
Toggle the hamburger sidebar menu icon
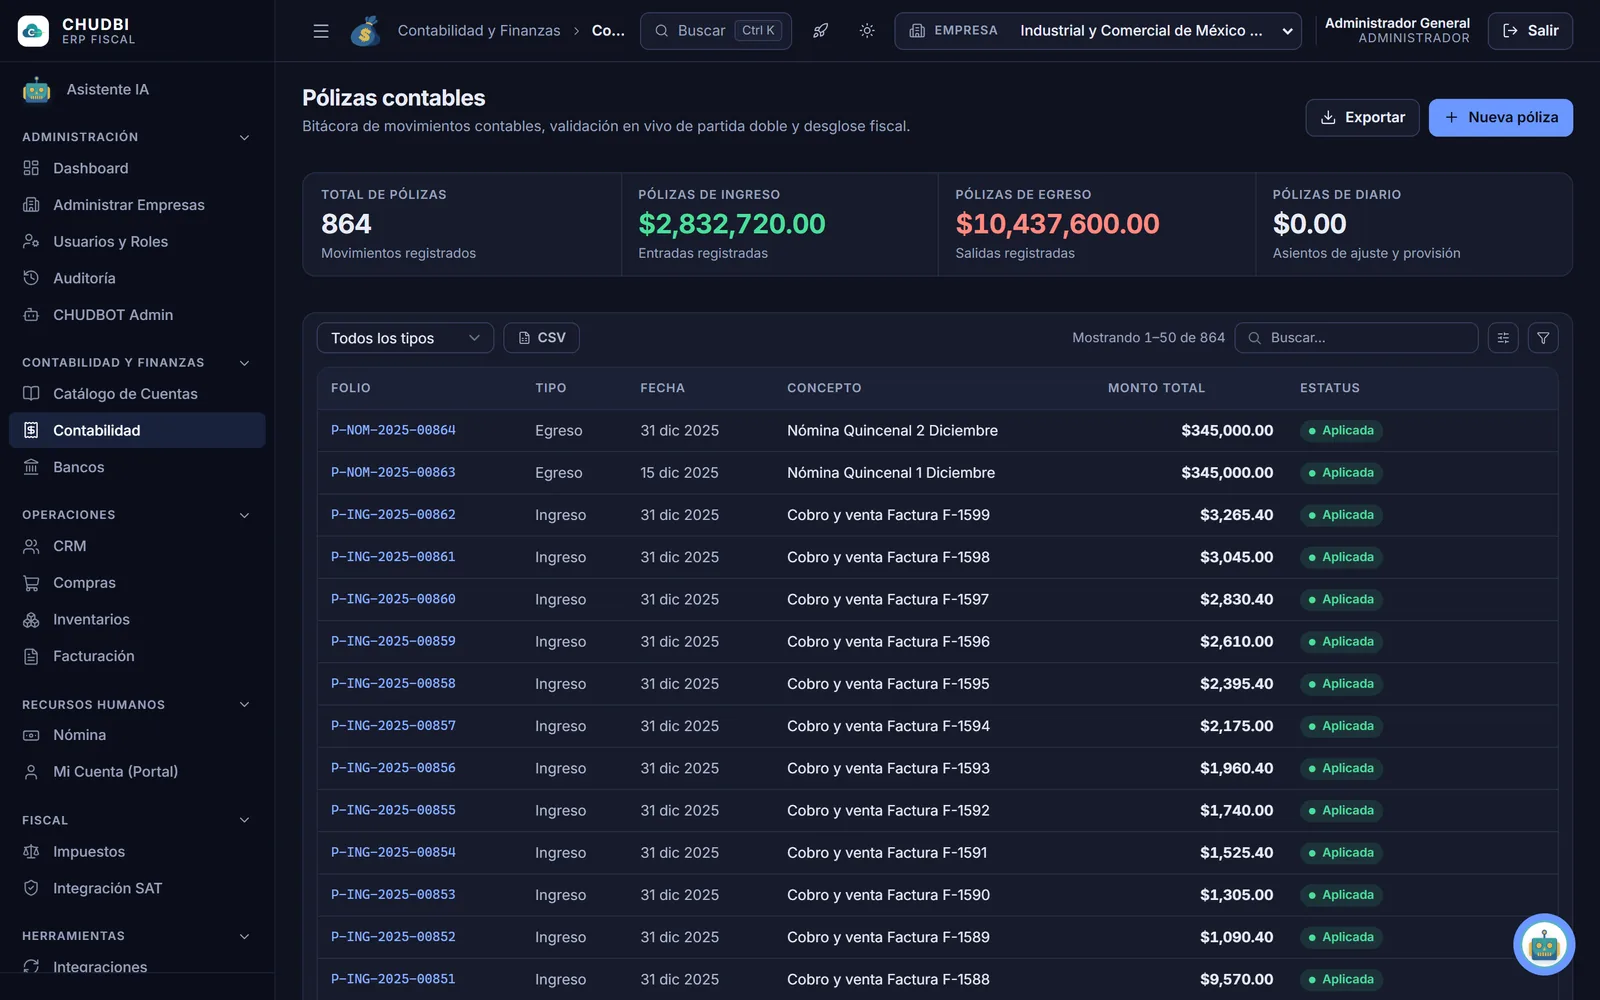click(321, 31)
